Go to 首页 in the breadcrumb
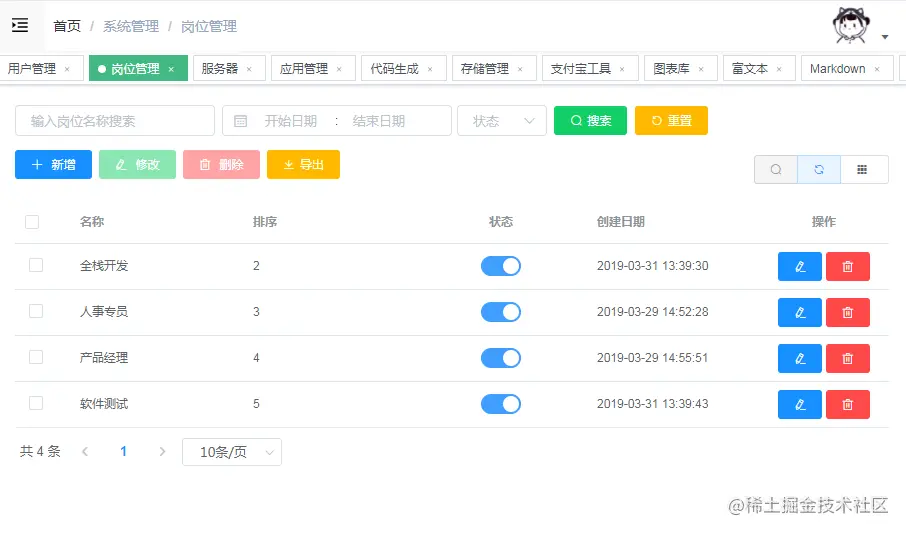906x533 pixels. (x=67, y=26)
